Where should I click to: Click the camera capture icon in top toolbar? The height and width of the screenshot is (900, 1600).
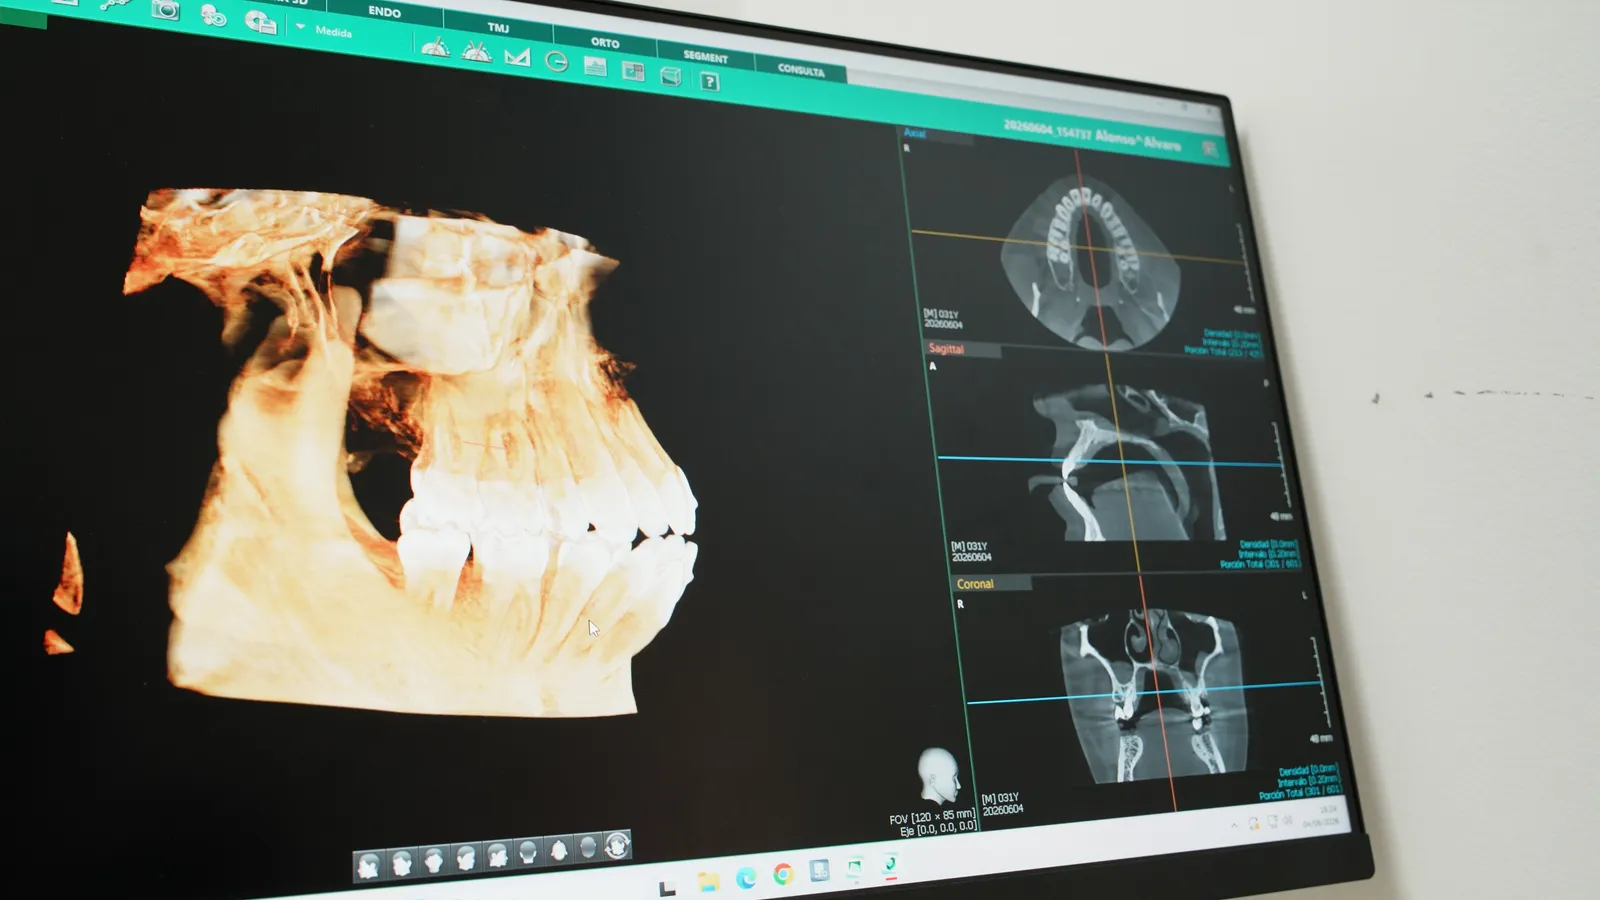pyautogui.click(x=165, y=10)
